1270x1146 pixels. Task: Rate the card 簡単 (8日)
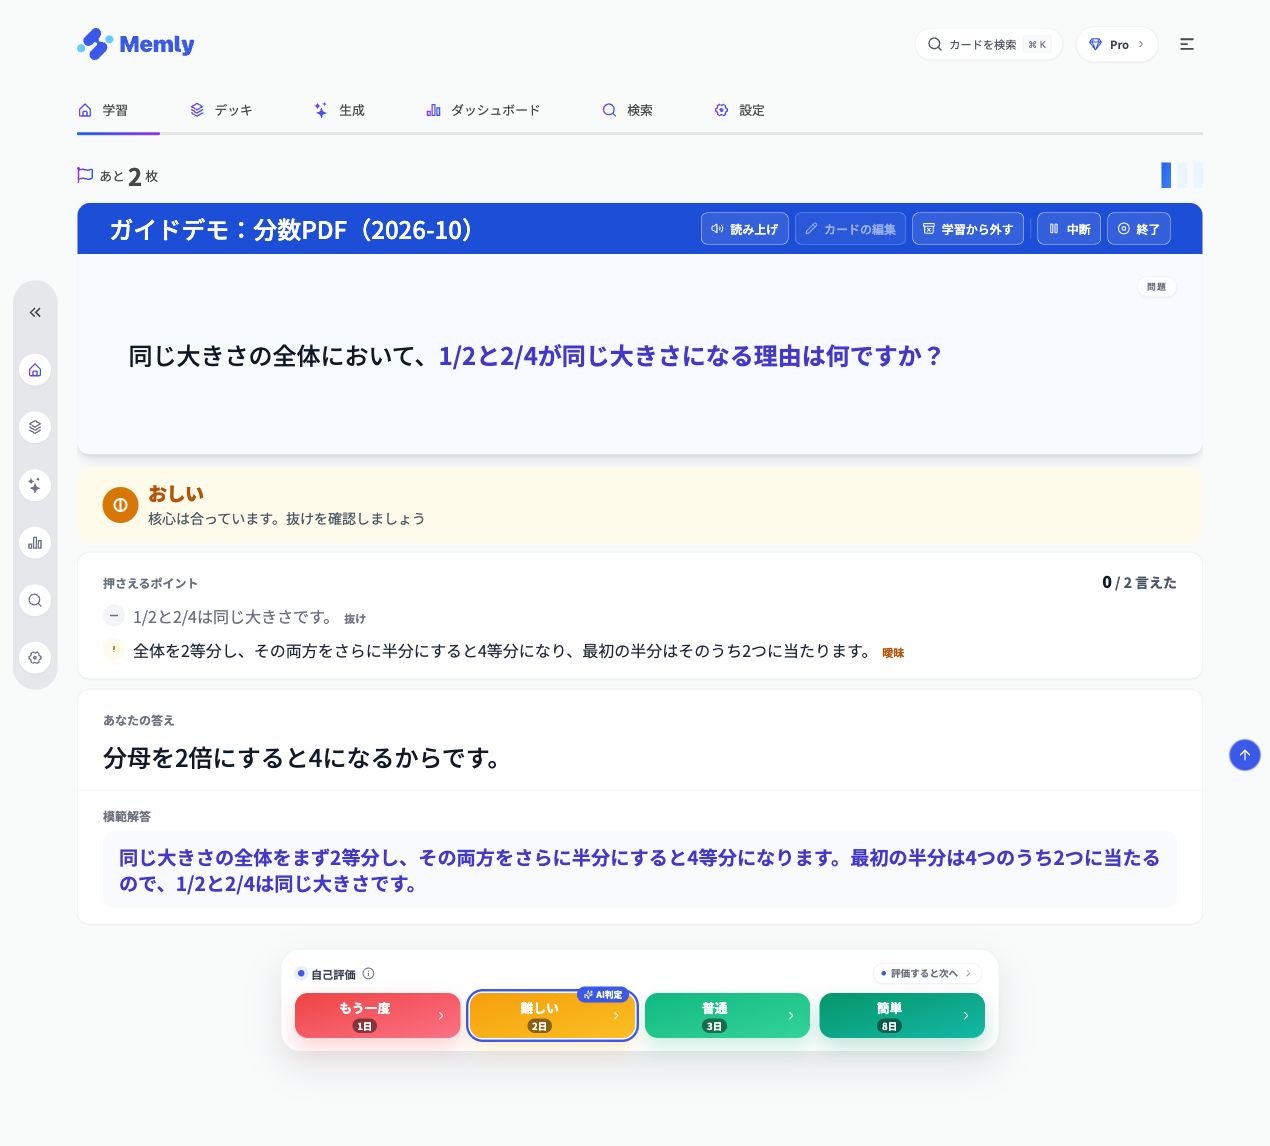pyautogui.click(x=902, y=1015)
